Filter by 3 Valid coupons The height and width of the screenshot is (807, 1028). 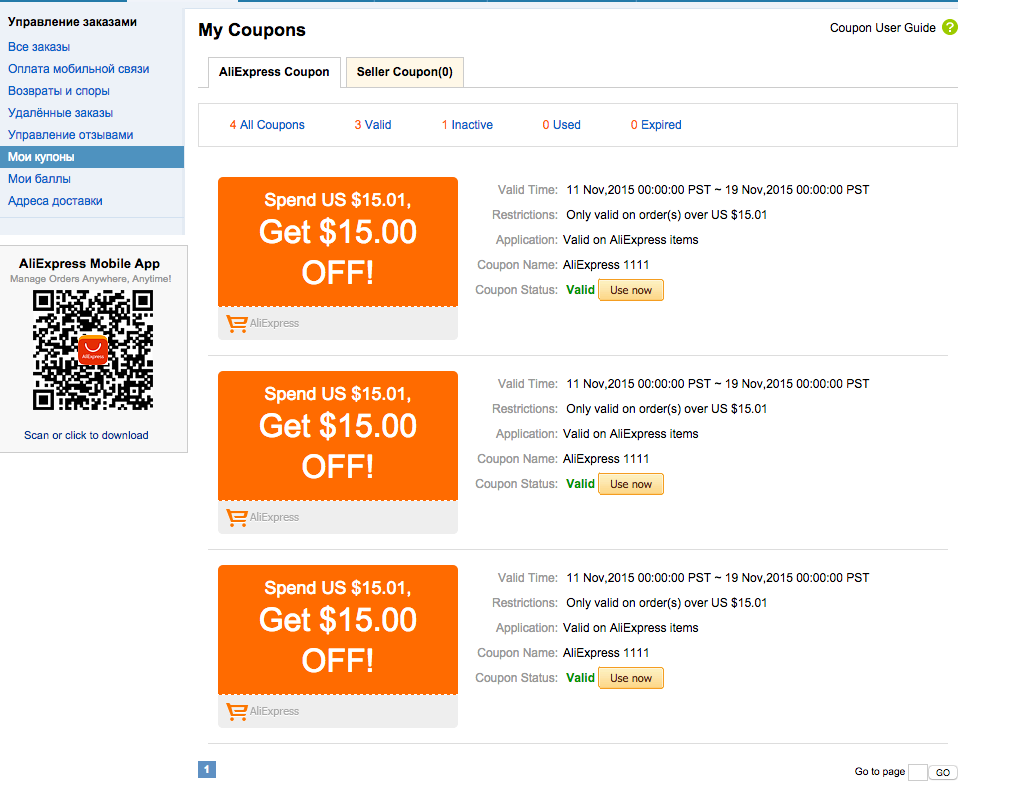[x=372, y=125]
